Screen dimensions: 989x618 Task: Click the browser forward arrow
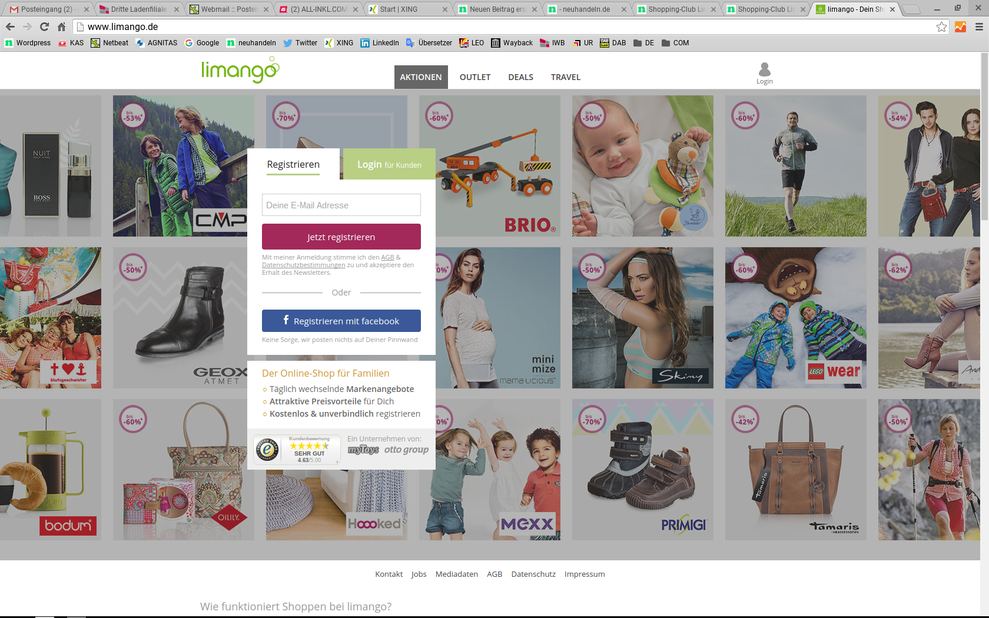click(x=27, y=26)
